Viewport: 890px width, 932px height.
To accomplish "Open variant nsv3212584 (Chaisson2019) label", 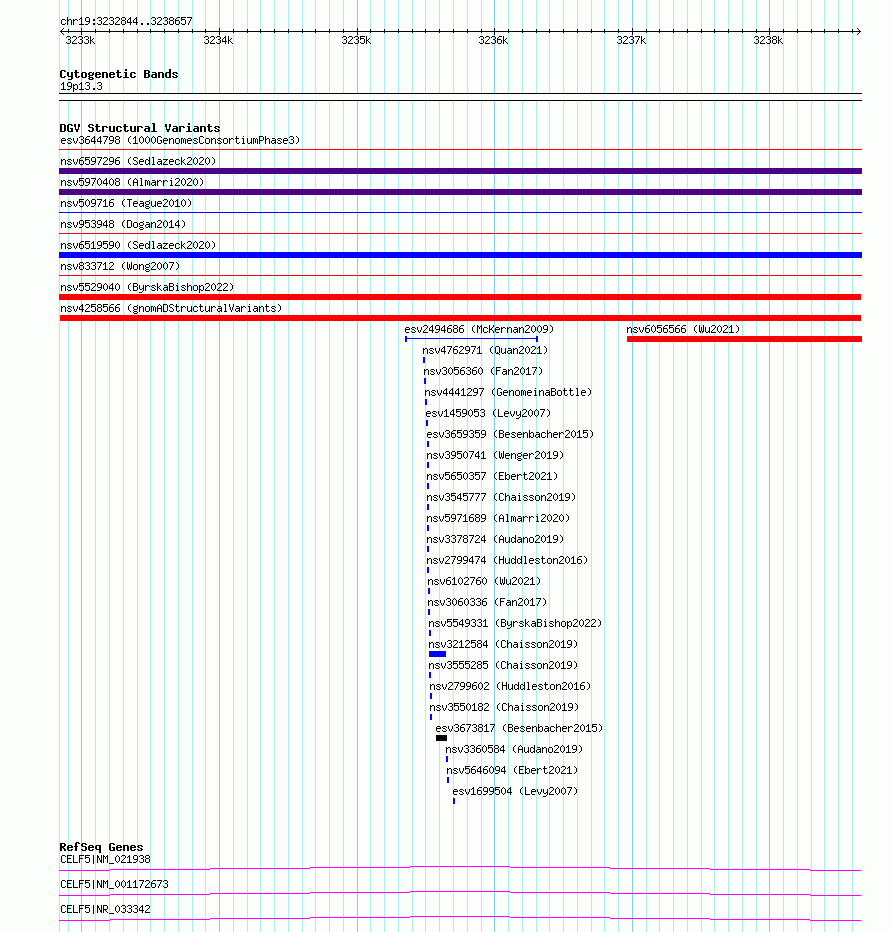I will 504,644.
